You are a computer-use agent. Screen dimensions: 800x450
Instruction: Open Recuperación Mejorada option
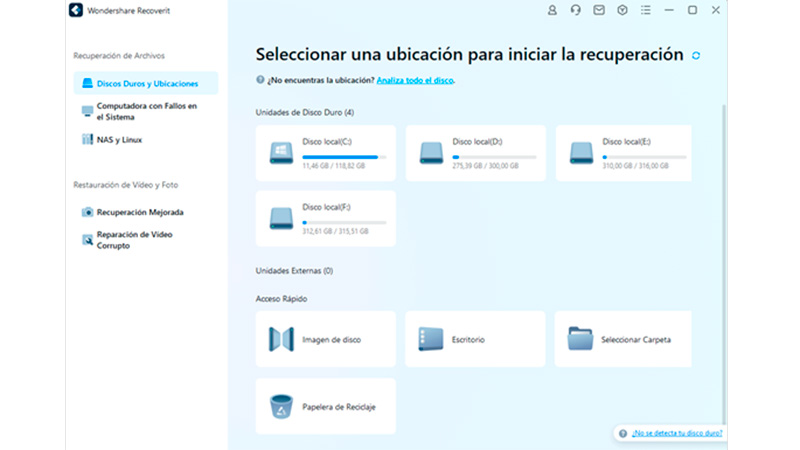(139, 212)
